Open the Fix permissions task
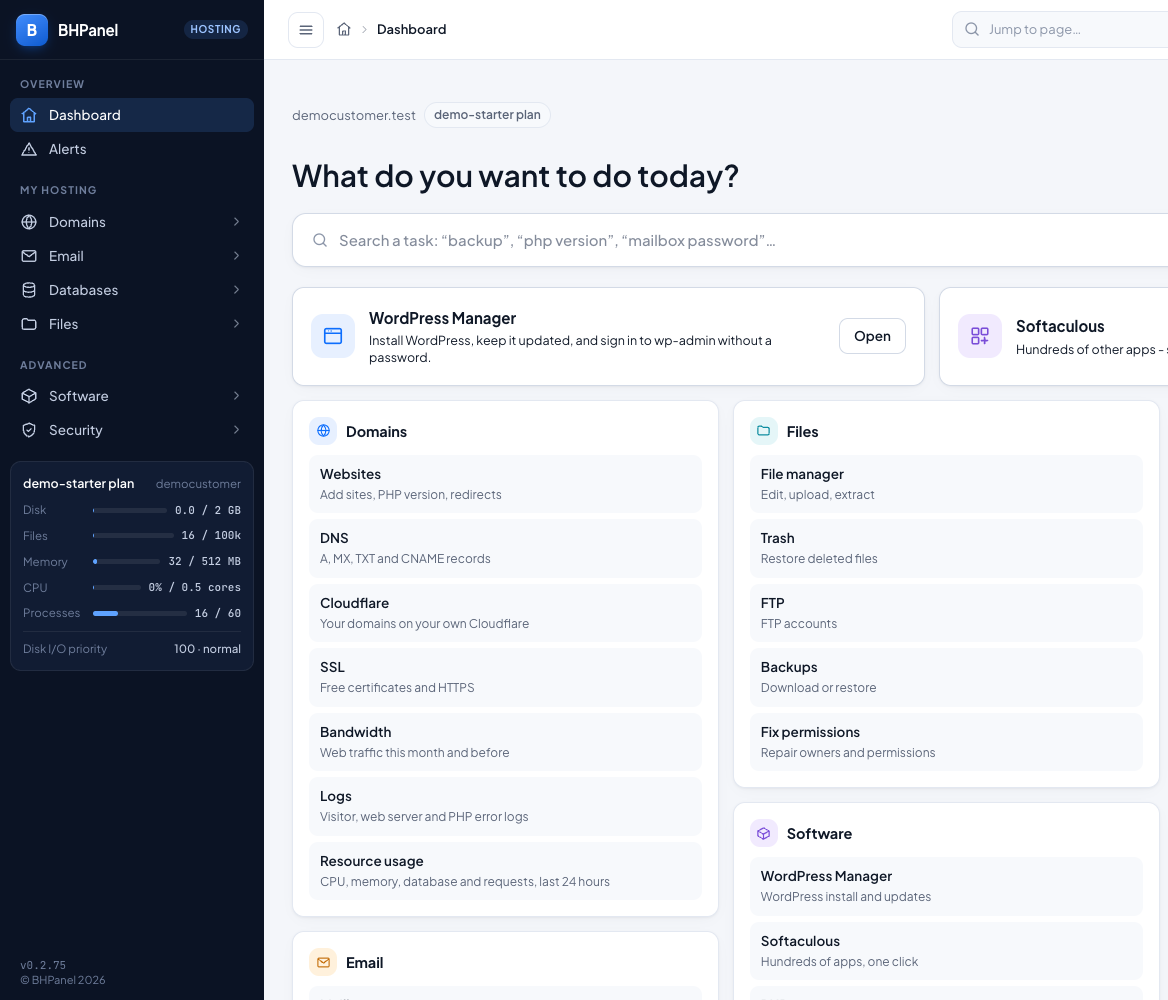This screenshot has height=1000, width=1168. tap(946, 741)
